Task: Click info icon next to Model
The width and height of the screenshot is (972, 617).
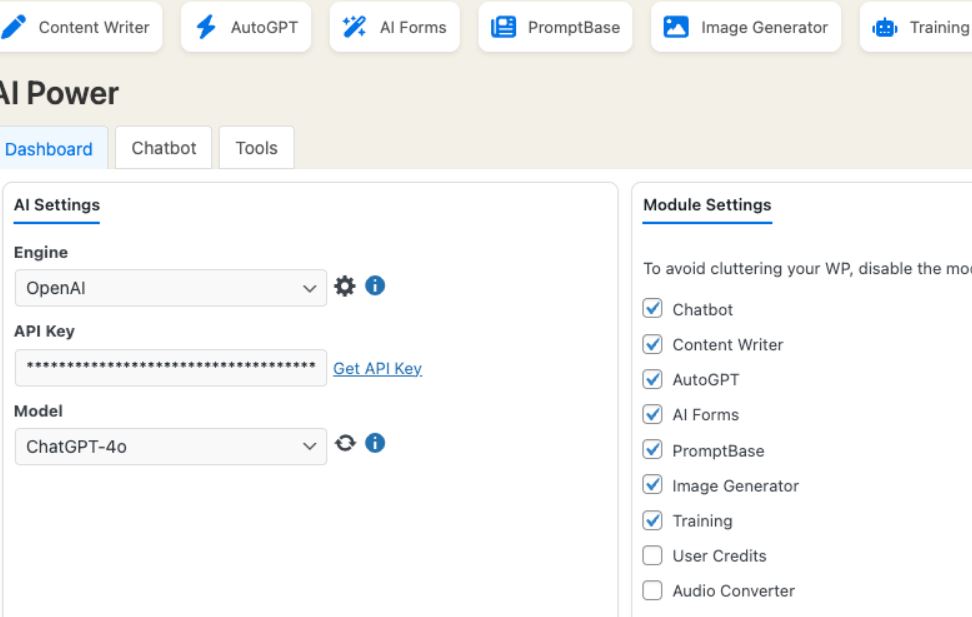Action: 375,443
